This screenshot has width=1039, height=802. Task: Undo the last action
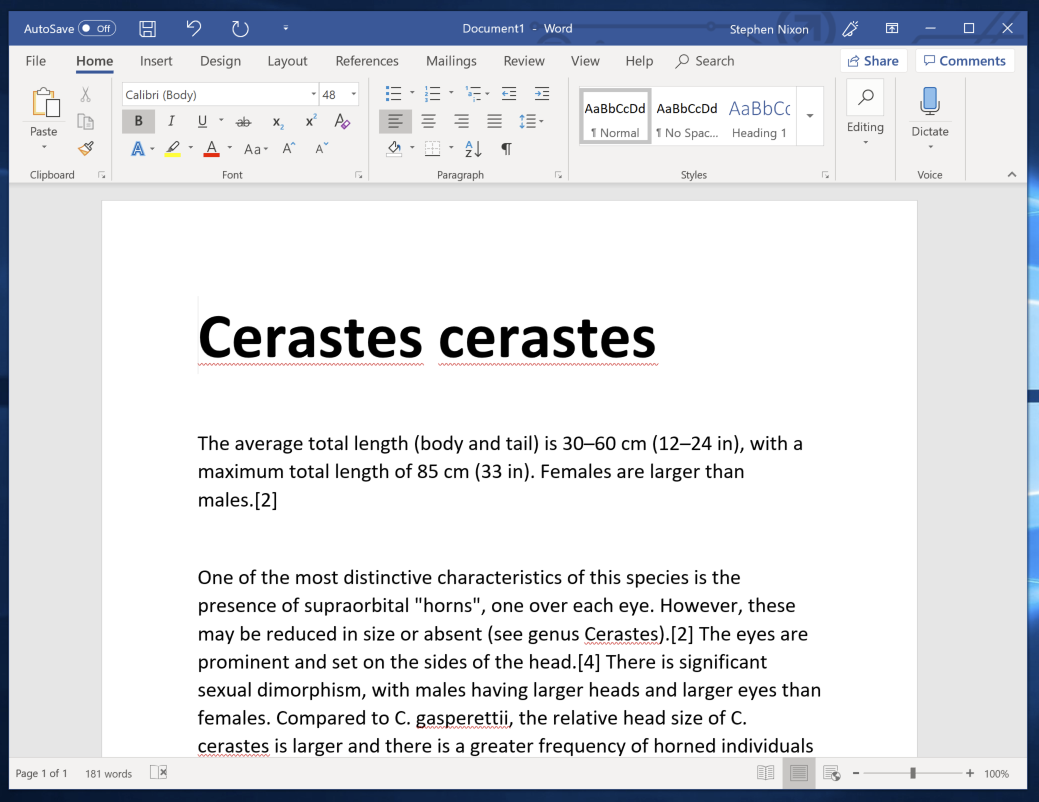(193, 29)
